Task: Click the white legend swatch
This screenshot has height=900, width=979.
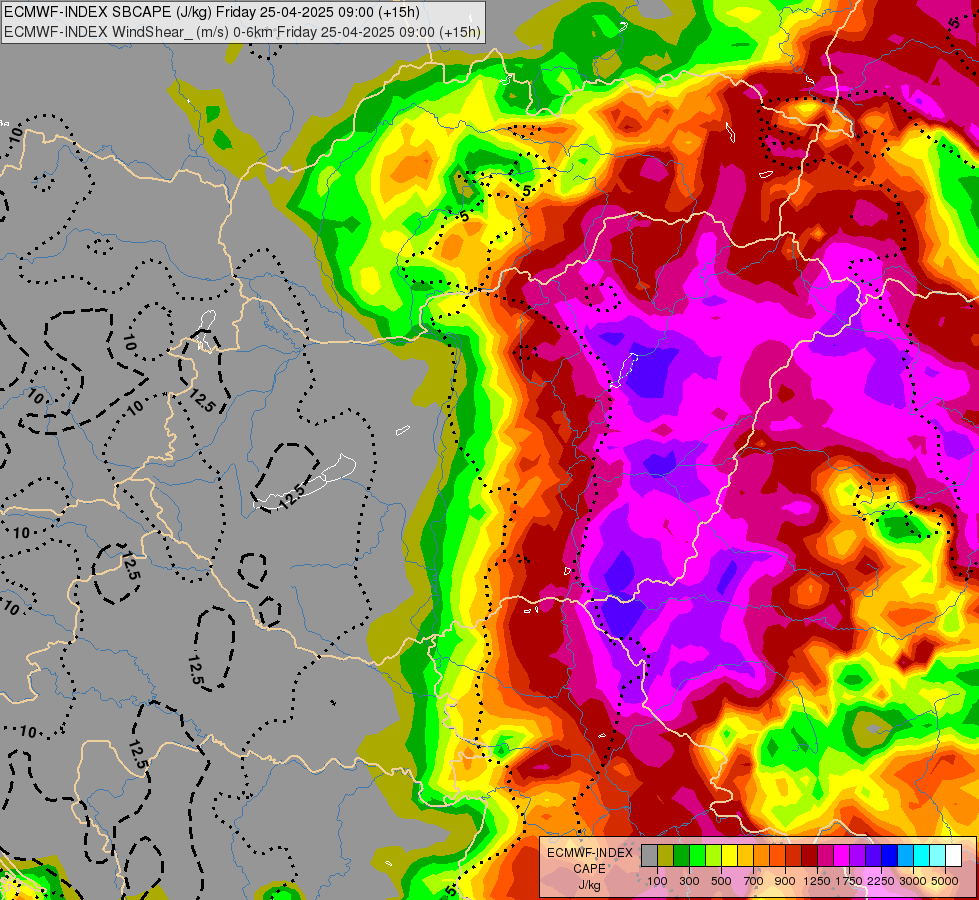Action: pyautogui.click(x=953, y=856)
